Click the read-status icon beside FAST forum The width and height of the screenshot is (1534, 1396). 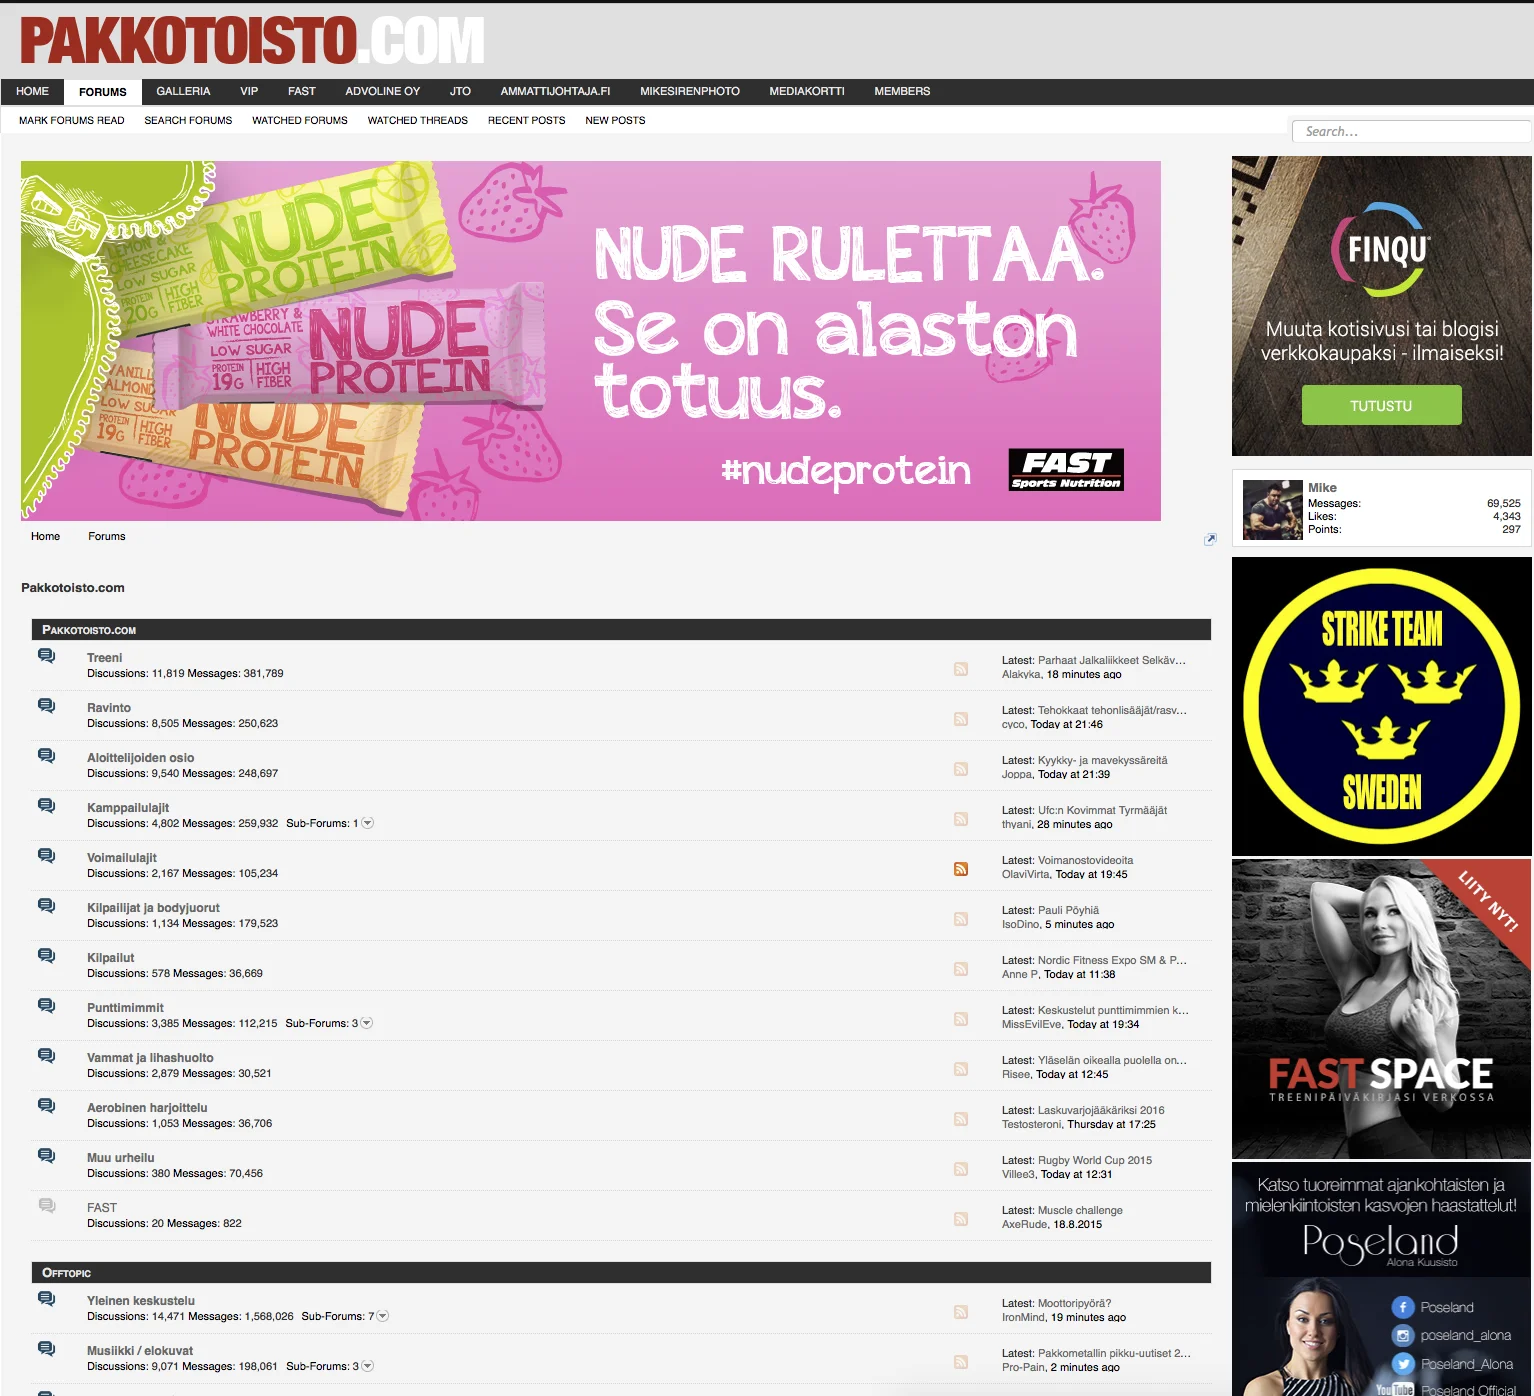pyautogui.click(x=46, y=1206)
